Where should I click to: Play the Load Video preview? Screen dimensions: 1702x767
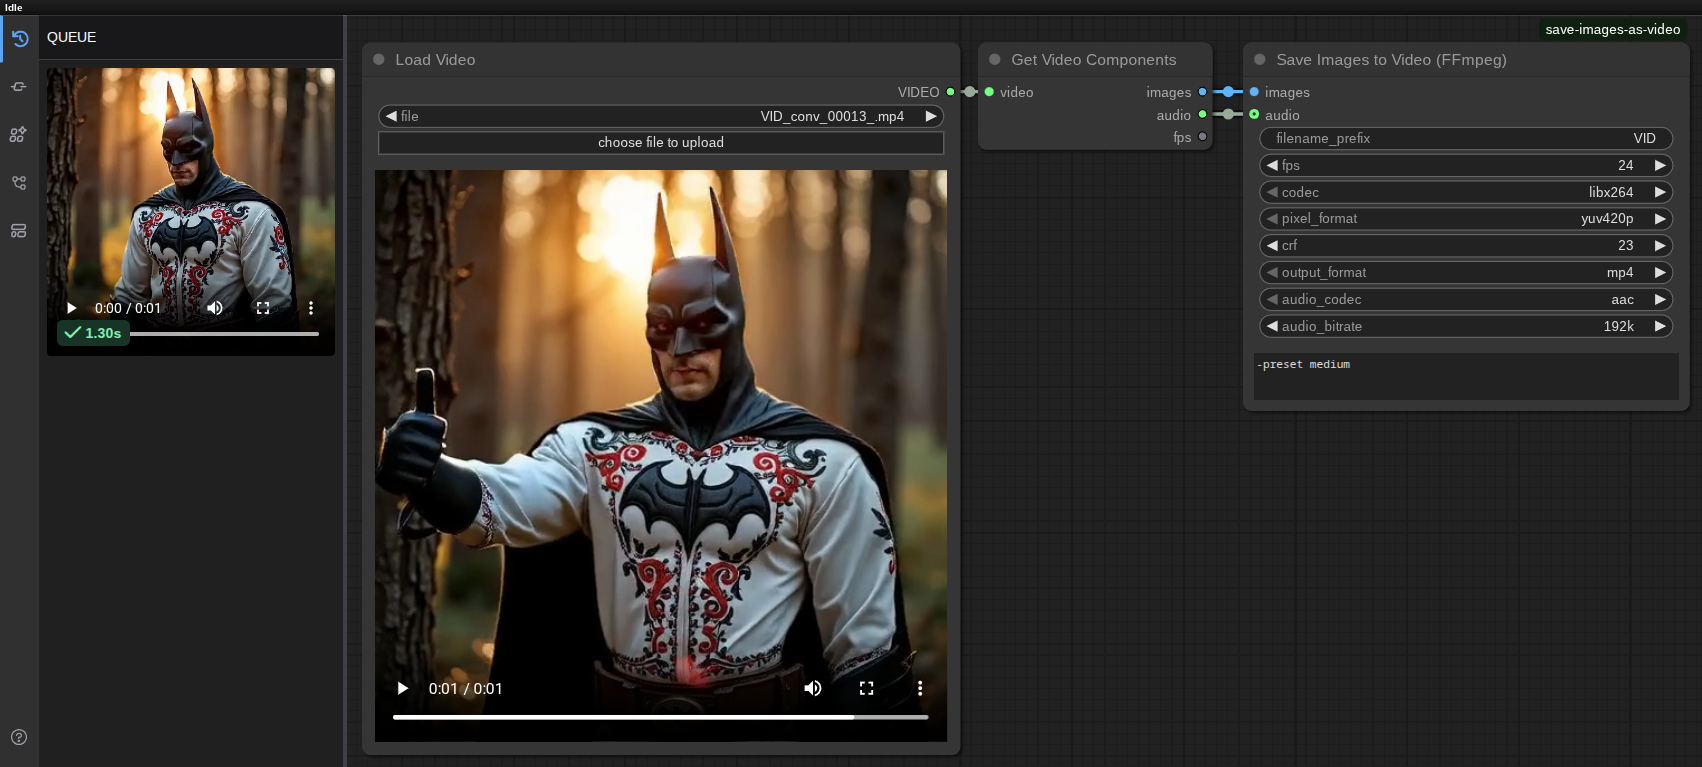point(402,688)
